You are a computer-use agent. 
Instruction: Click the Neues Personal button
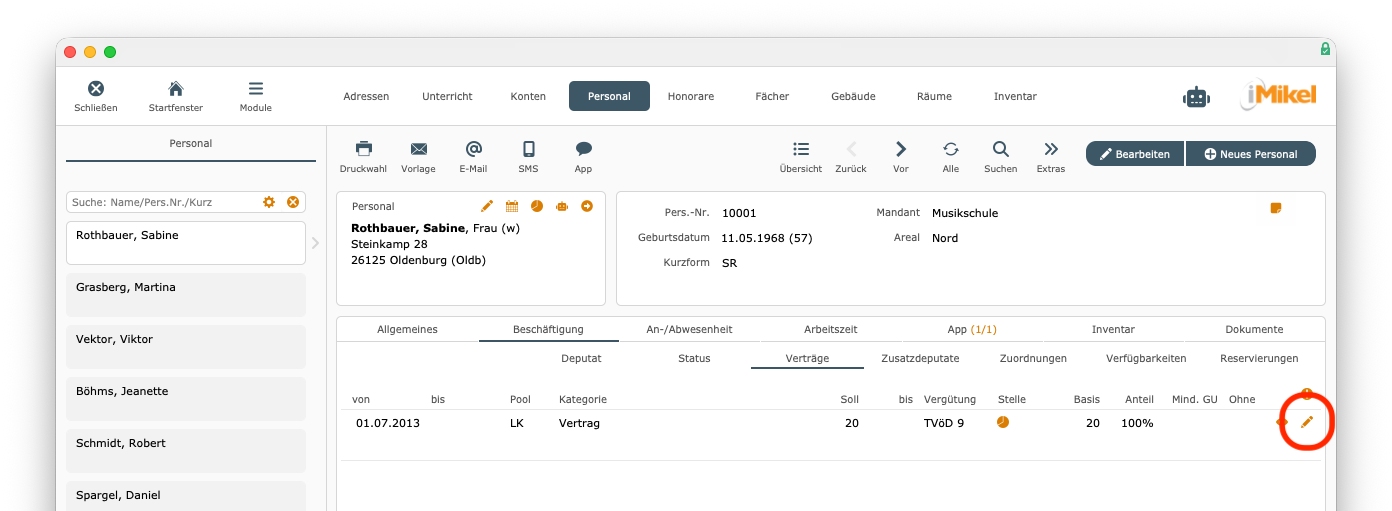[1251, 154]
